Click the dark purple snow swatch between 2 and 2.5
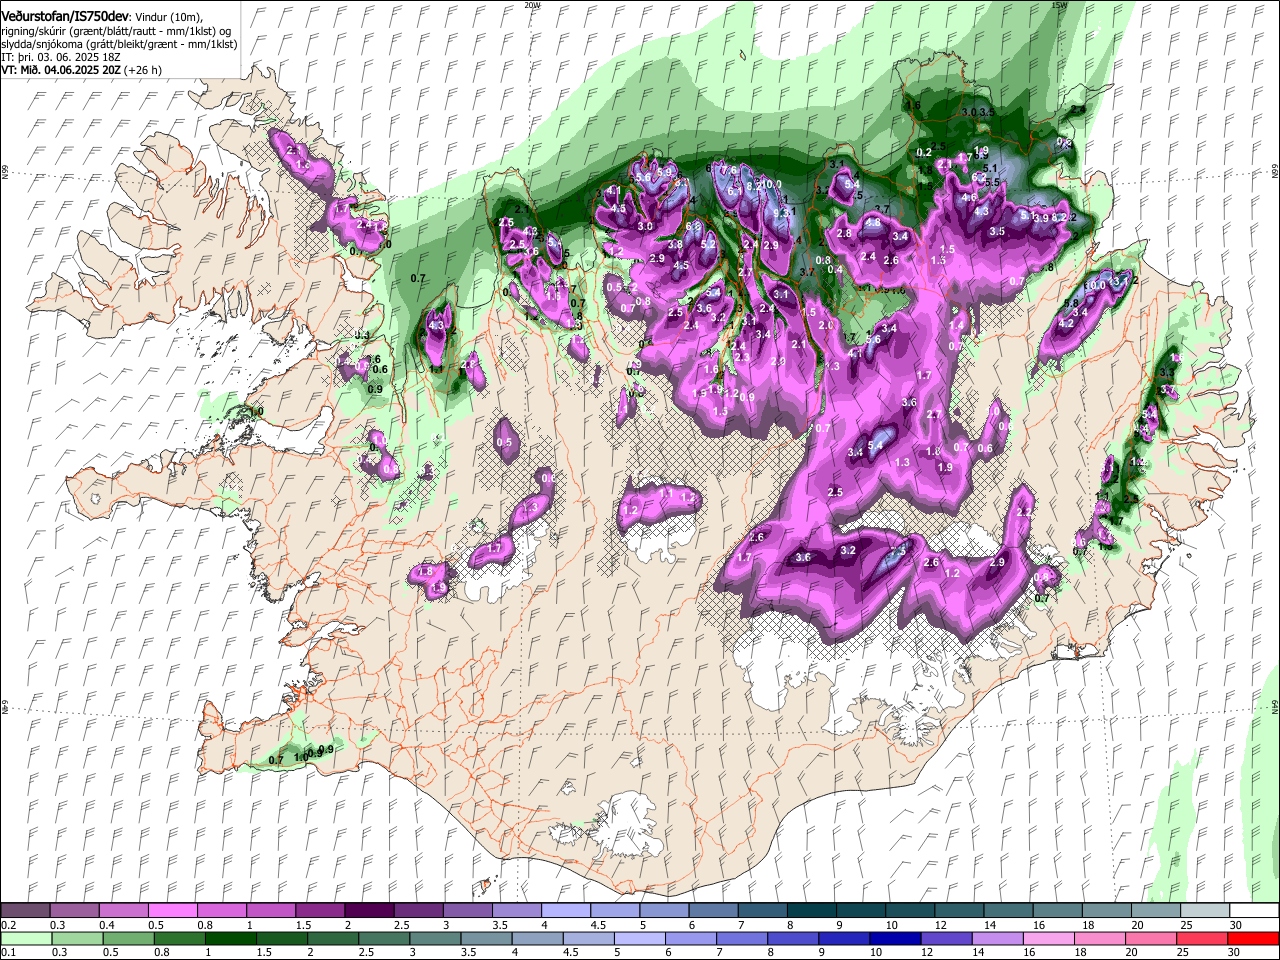 click(368, 911)
